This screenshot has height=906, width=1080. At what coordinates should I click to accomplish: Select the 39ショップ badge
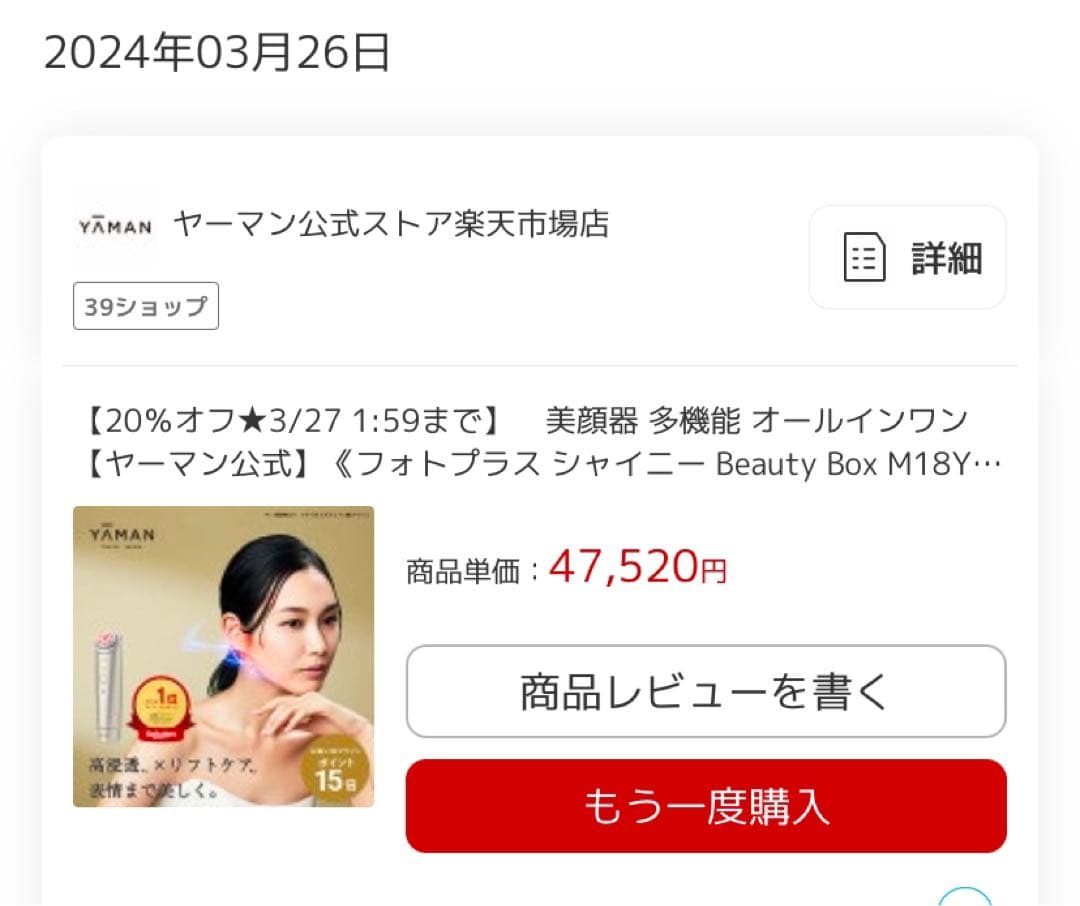click(146, 306)
